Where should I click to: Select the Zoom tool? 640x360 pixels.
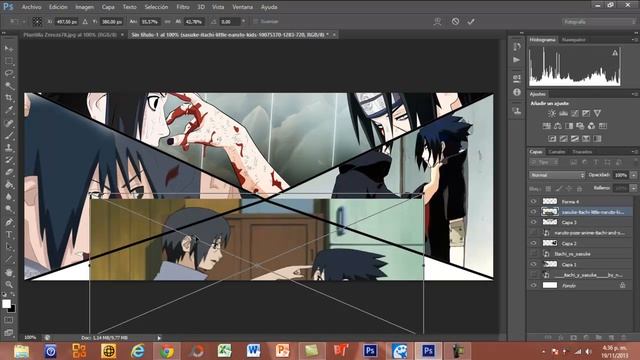(x=9, y=284)
